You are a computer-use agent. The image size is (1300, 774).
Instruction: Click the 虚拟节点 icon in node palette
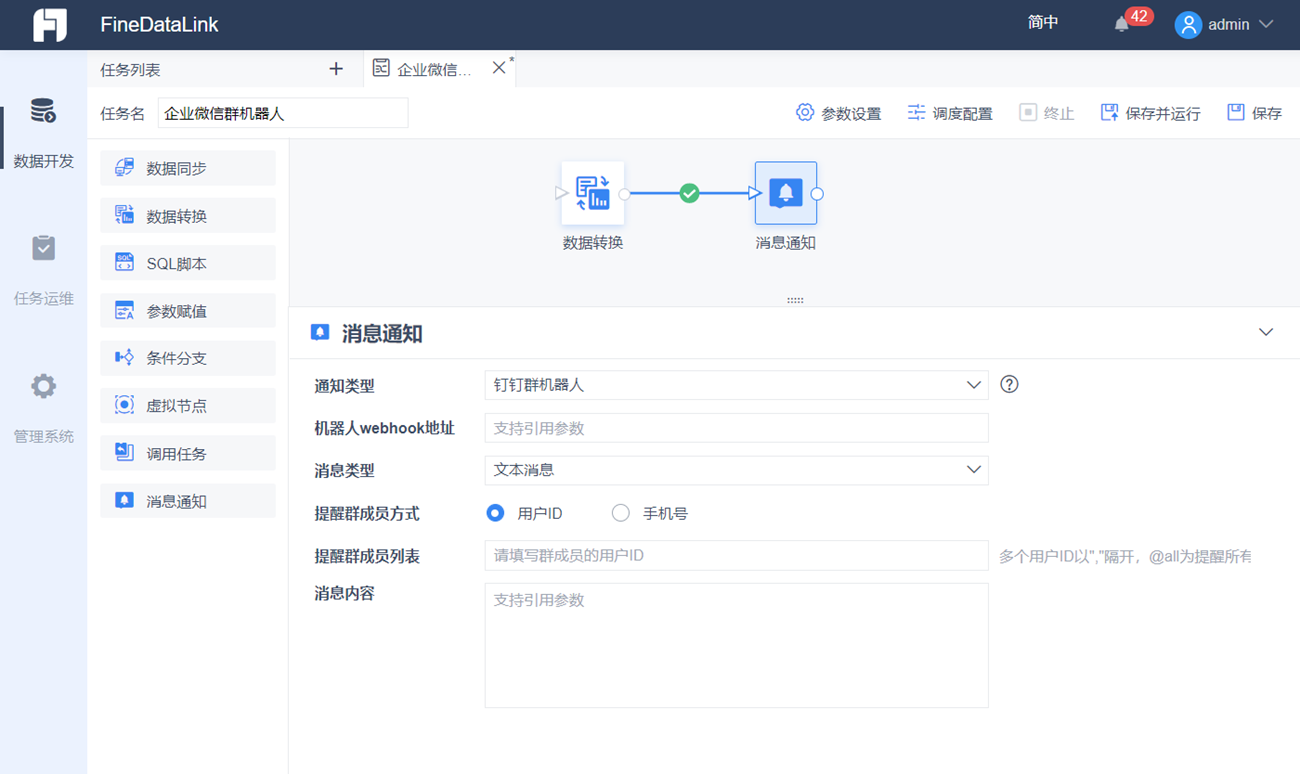[x=124, y=405]
